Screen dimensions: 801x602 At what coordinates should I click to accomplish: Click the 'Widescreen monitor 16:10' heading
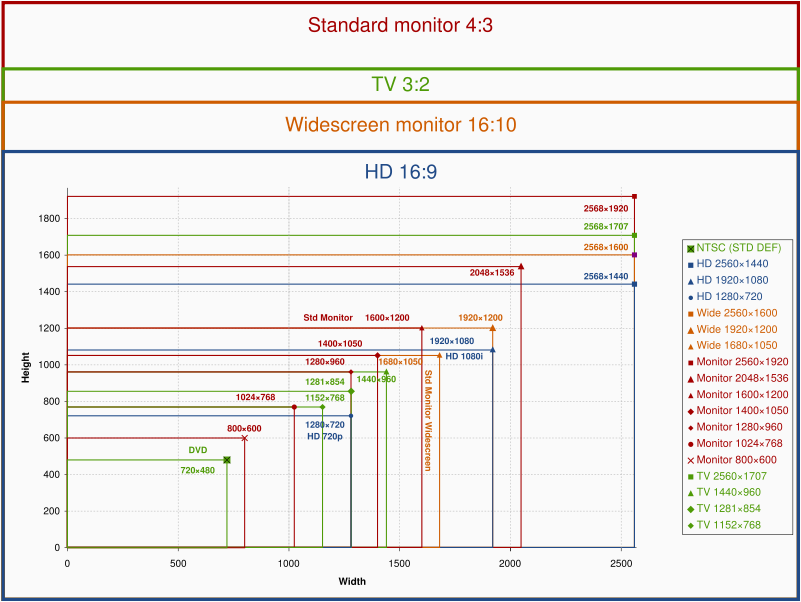(400, 125)
